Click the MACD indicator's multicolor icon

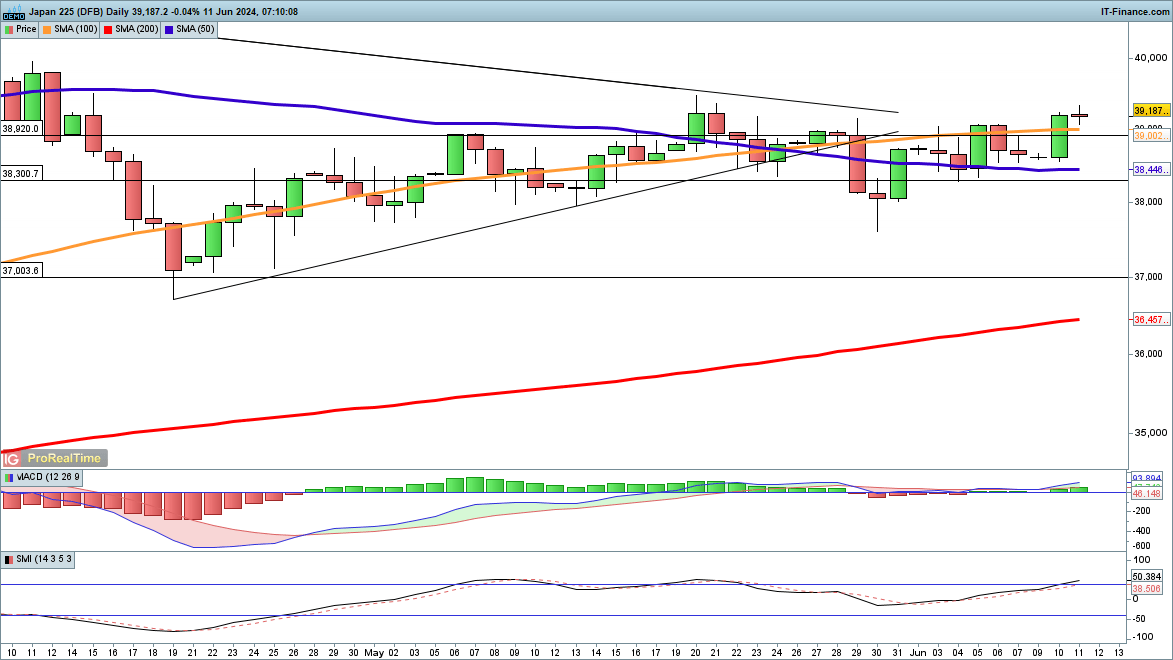[9, 478]
